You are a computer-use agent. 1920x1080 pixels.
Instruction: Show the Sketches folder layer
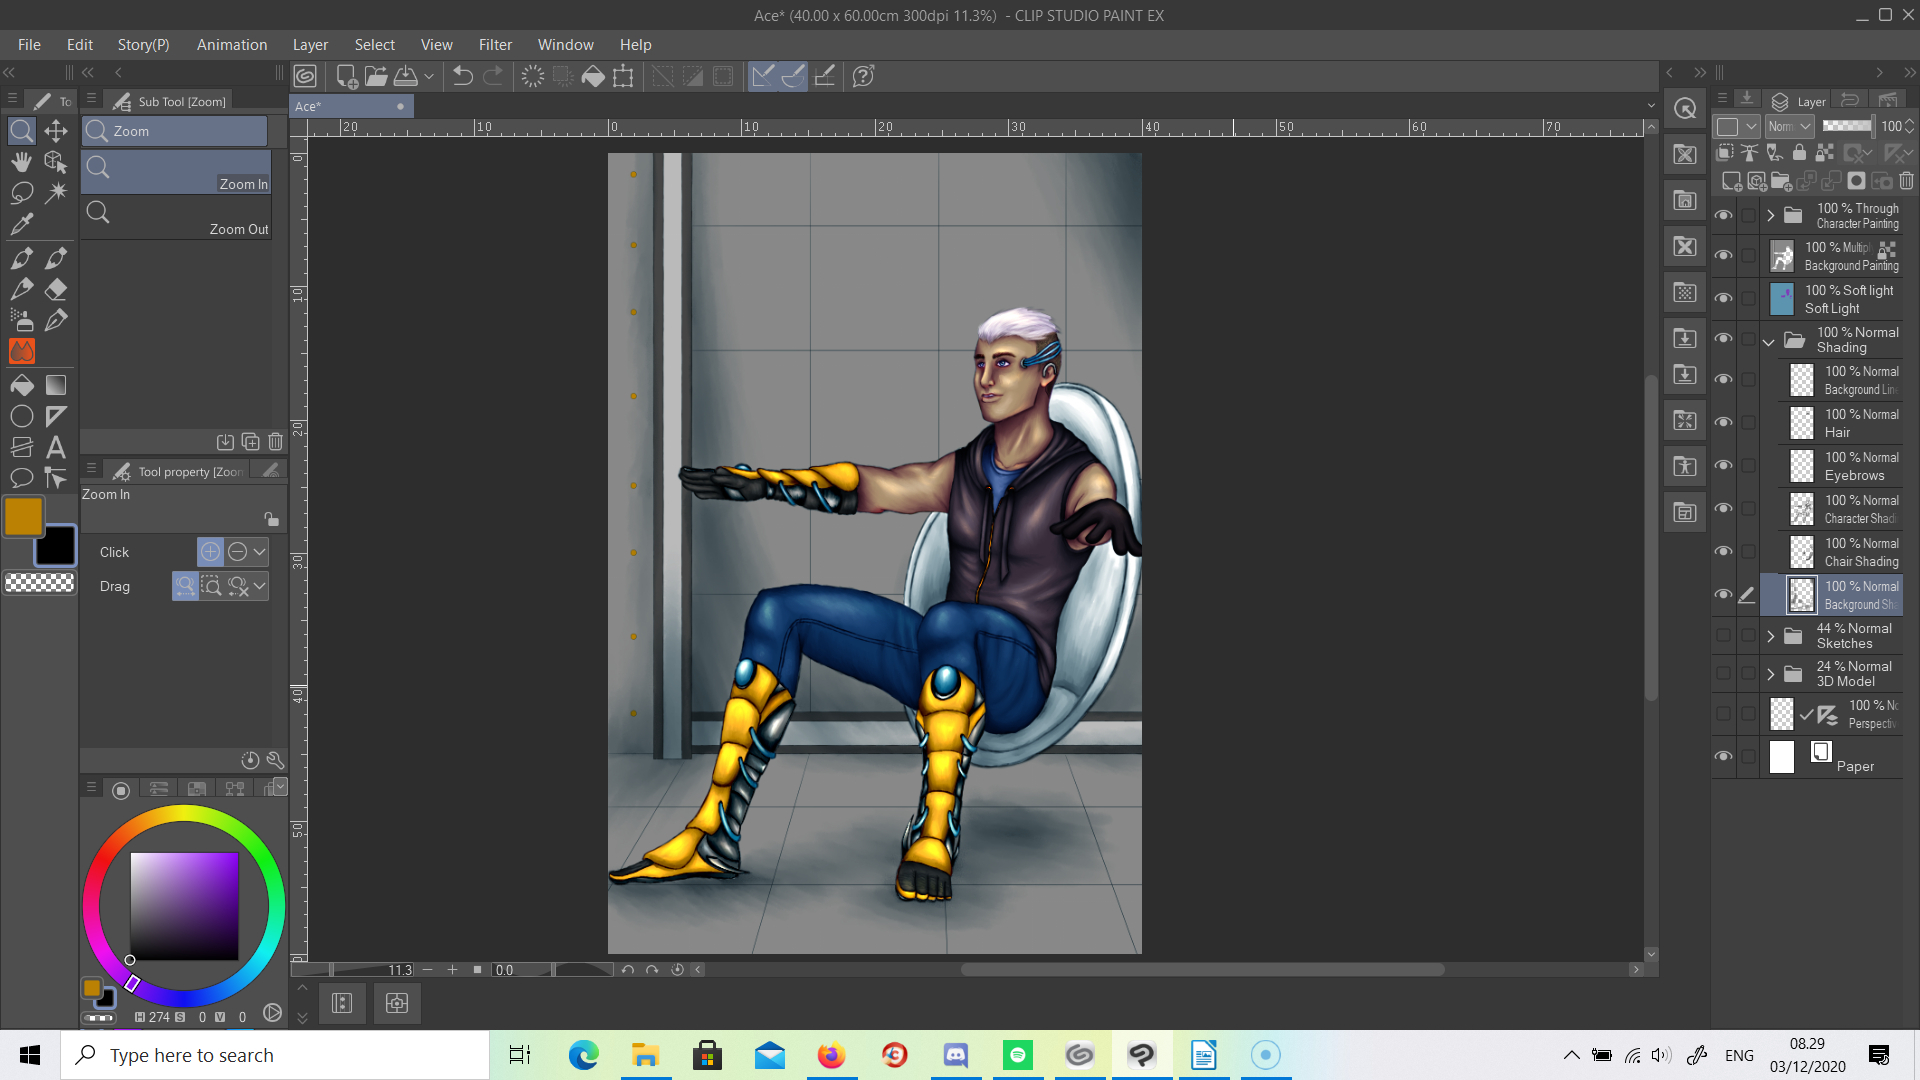coord(1723,636)
